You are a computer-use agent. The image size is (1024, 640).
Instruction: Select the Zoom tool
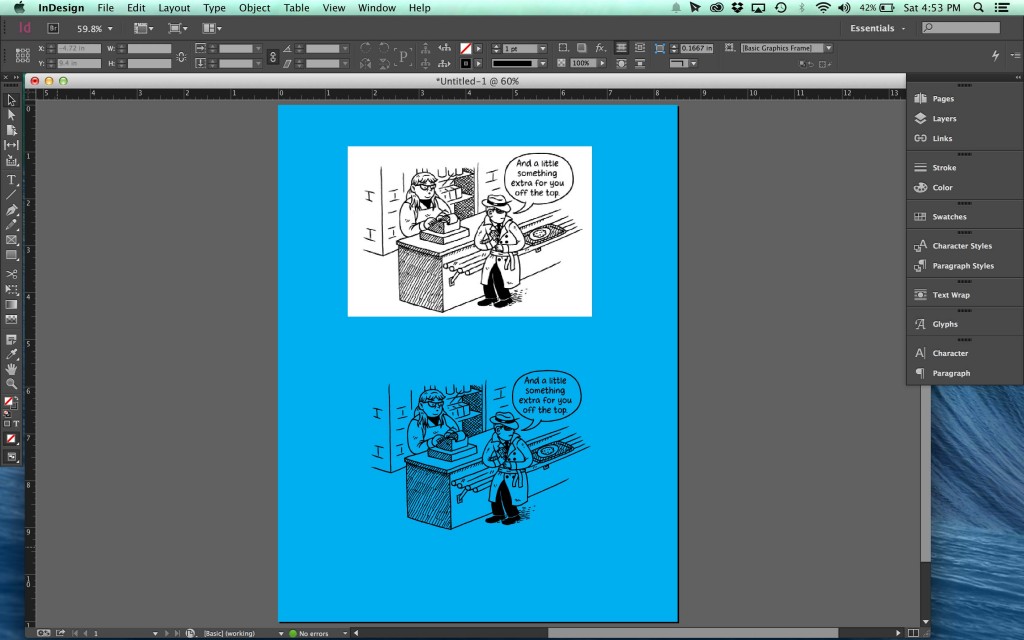pos(11,384)
